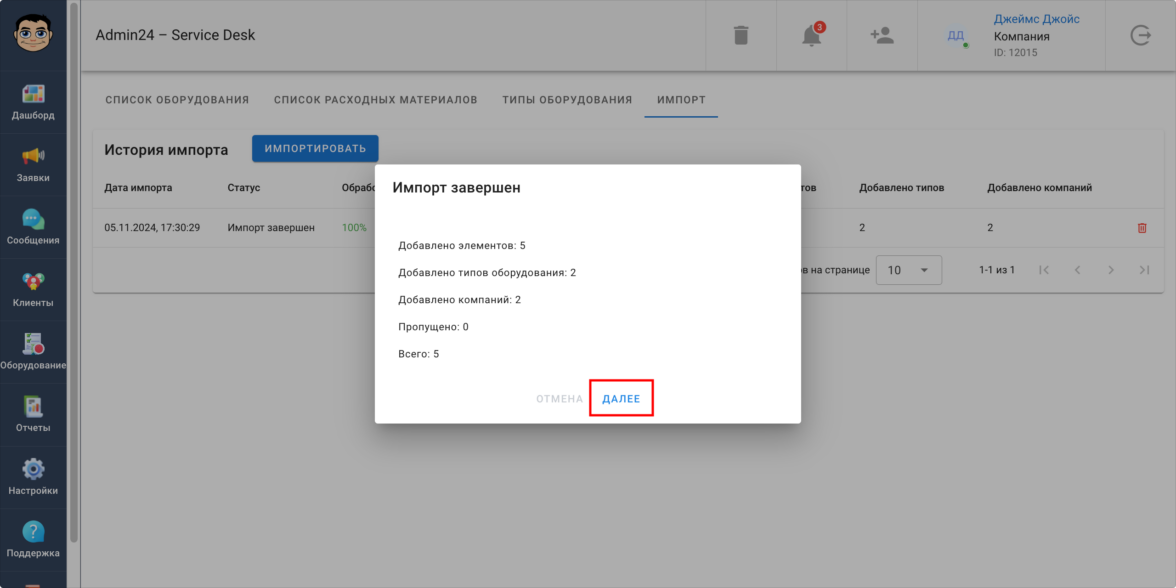Go to first page pagination arrow

(x=1044, y=269)
